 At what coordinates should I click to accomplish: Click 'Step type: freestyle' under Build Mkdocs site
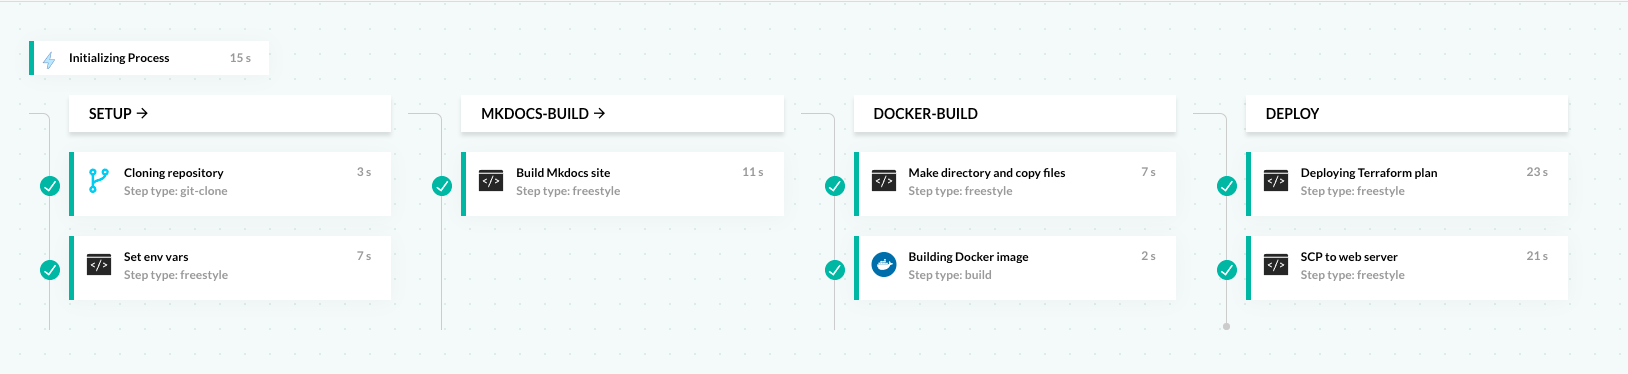(568, 191)
